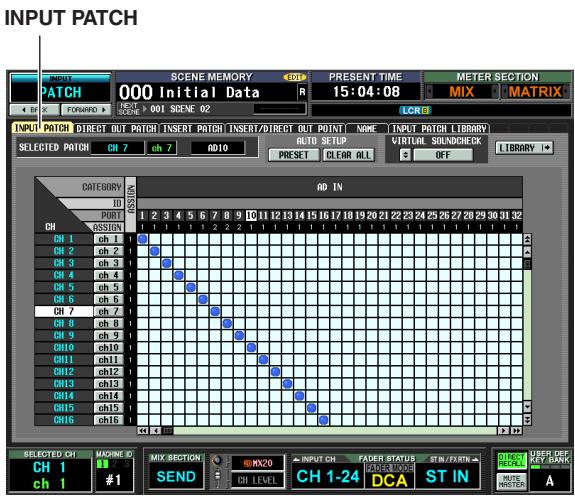575x498 pixels.
Task: Click the knob icon beside MX20
Action: [218, 461]
